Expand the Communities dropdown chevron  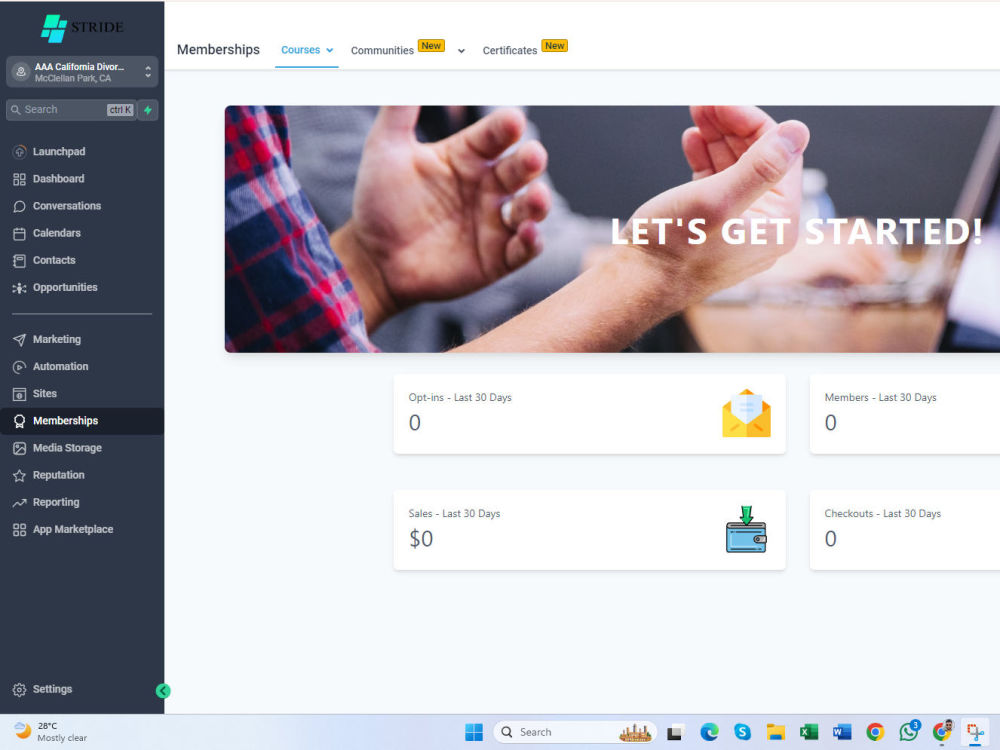tap(461, 51)
